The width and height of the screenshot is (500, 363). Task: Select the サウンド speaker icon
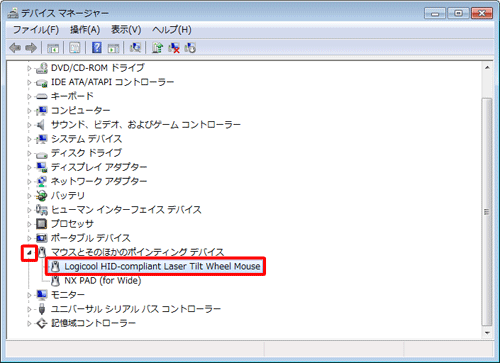coord(41,125)
